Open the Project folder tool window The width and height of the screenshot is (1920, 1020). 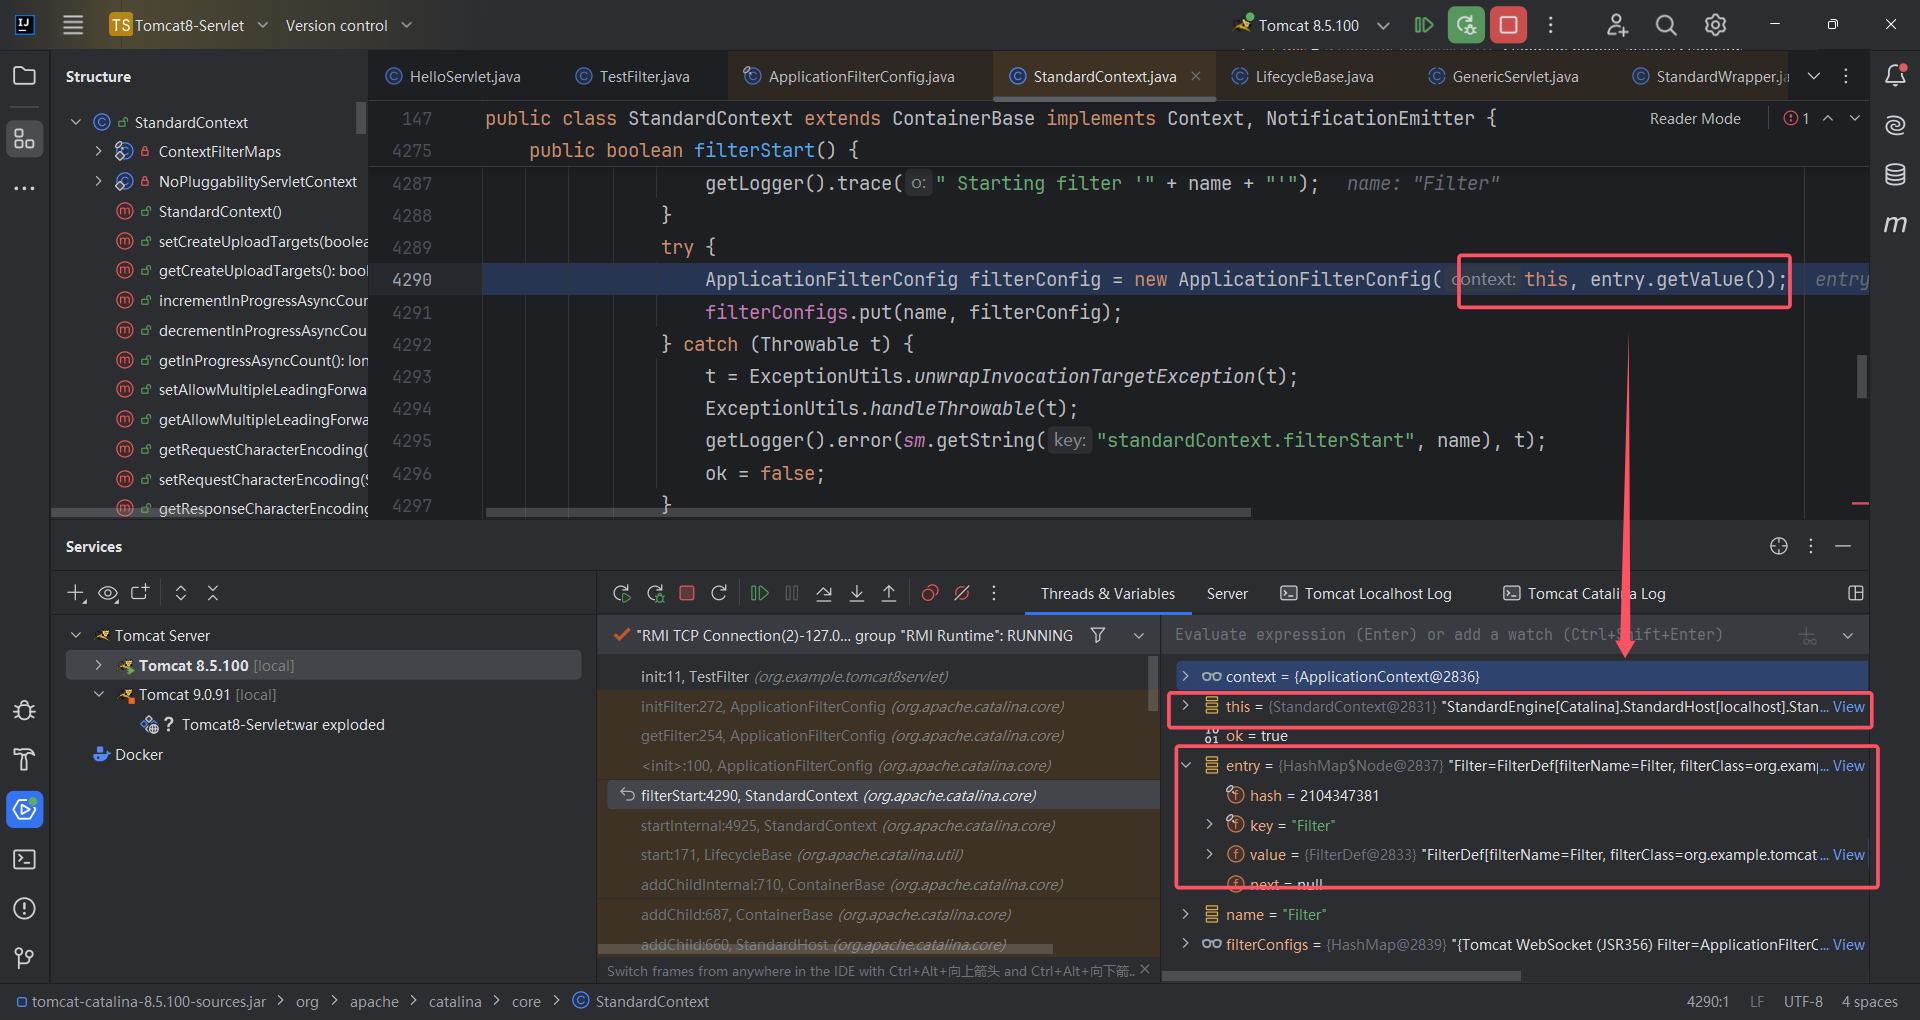point(24,76)
